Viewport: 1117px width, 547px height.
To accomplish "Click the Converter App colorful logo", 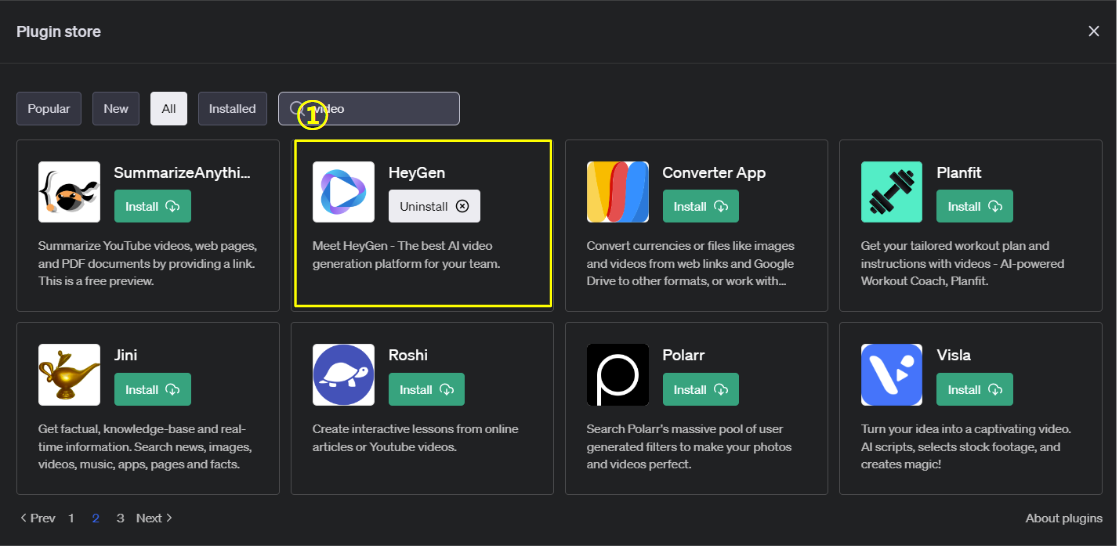I will (x=618, y=192).
